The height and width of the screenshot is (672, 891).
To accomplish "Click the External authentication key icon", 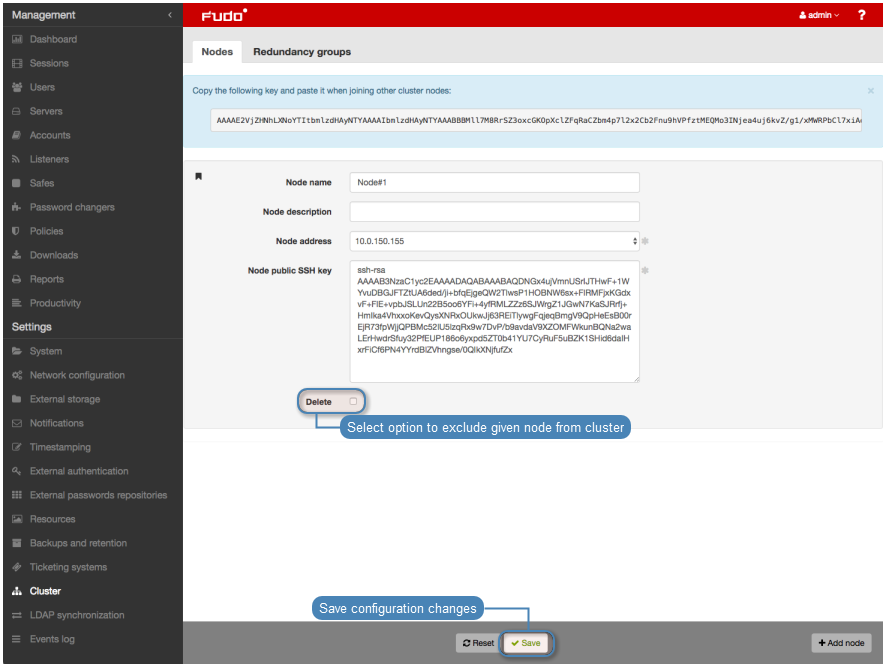I will 16,471.
